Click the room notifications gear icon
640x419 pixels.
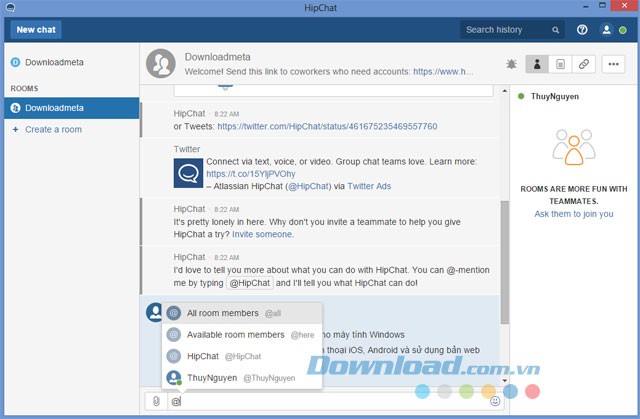coord(512,64)
